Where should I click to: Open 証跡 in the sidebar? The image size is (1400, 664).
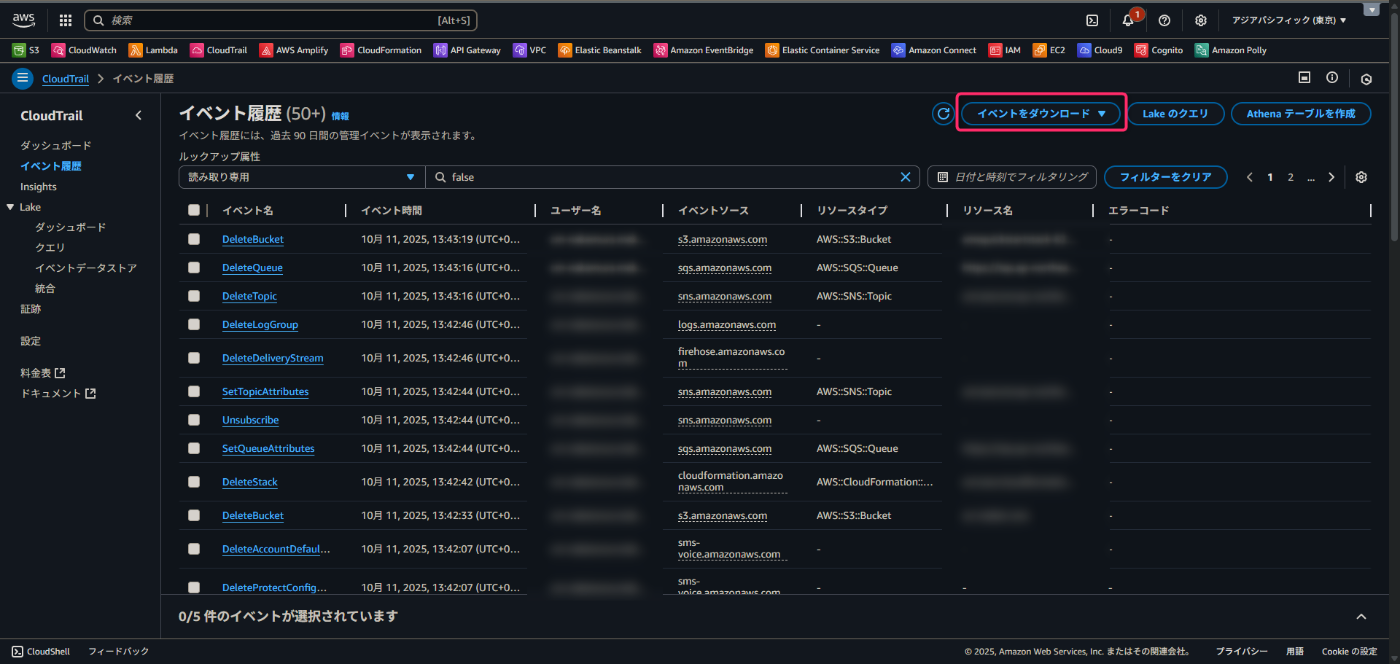click(x=31, y=309)
